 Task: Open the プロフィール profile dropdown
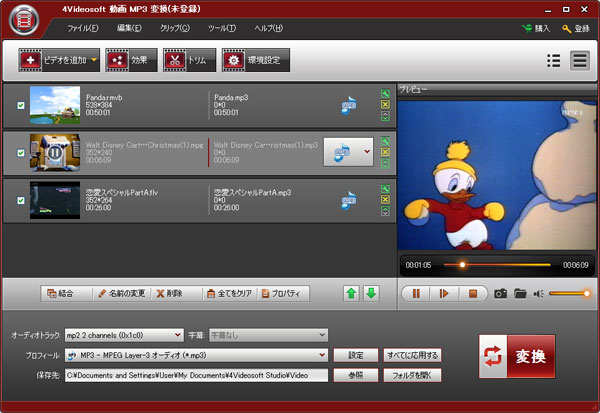pyautogui.click(x=196, y=355)
